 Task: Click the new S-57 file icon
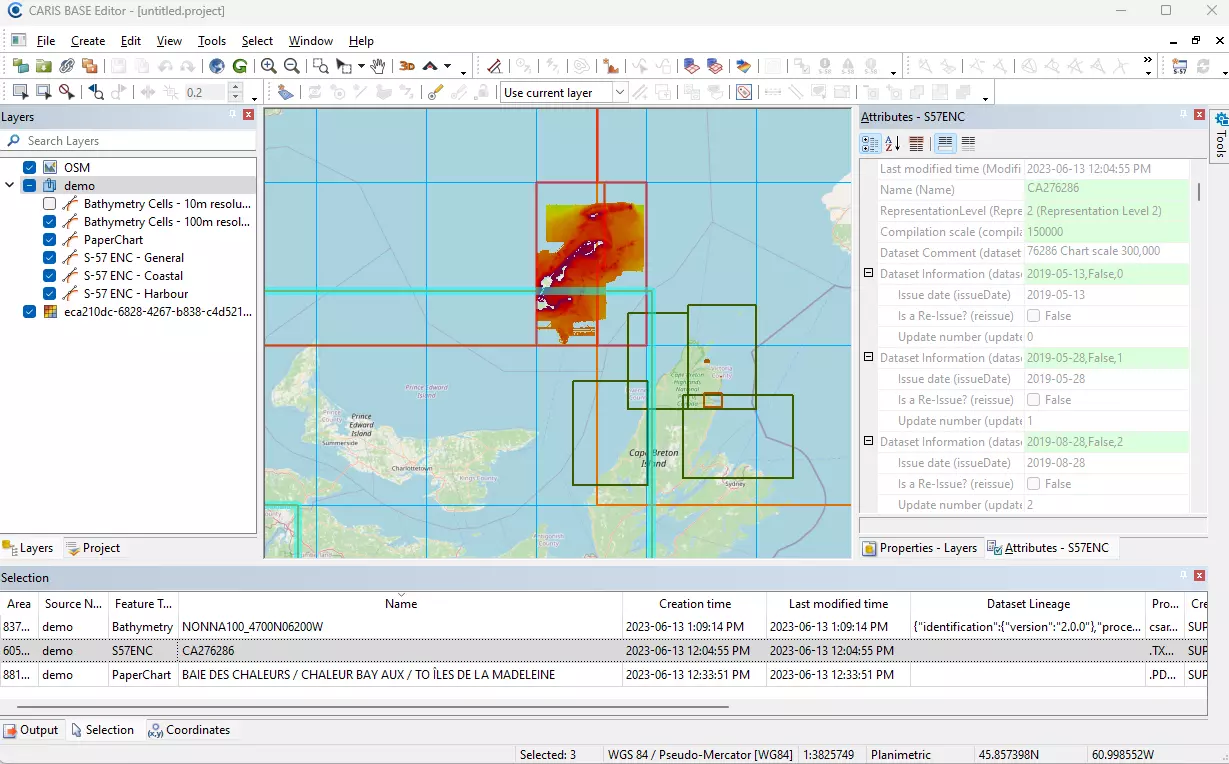click(x=1178, y=67)
